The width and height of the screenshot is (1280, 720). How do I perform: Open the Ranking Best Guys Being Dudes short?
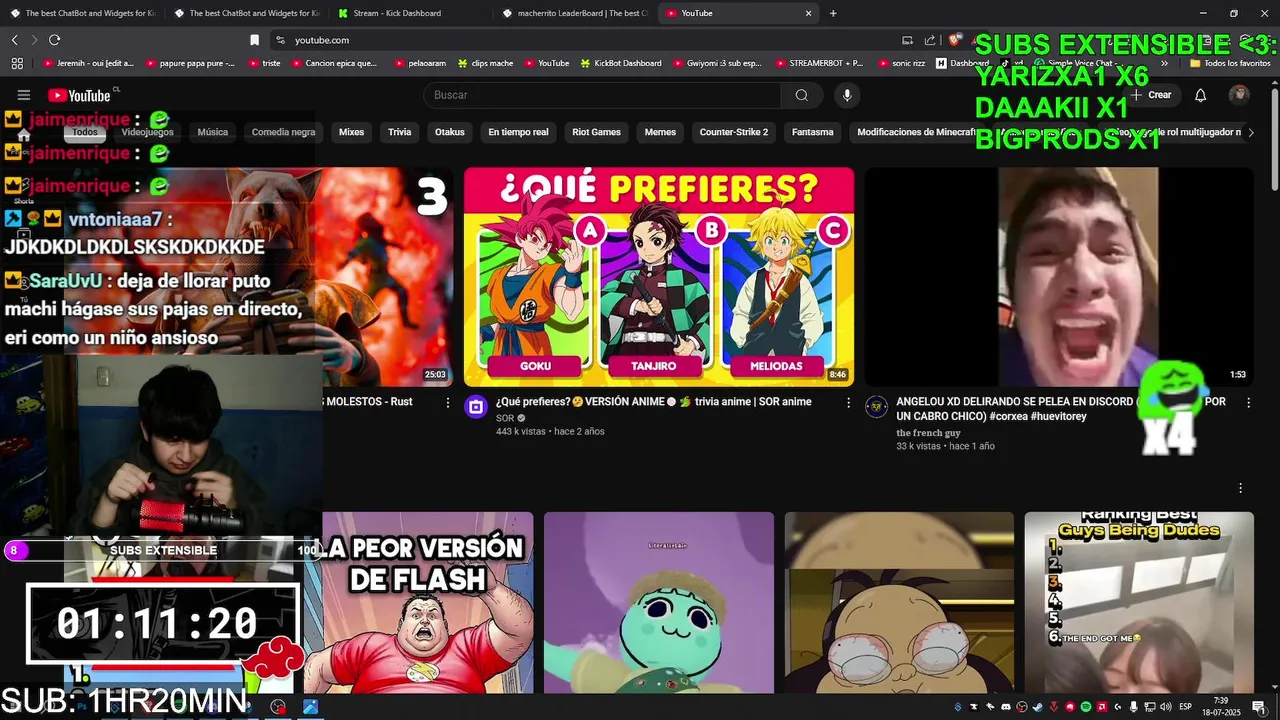pyautogui.click(x=1139, y=602)
